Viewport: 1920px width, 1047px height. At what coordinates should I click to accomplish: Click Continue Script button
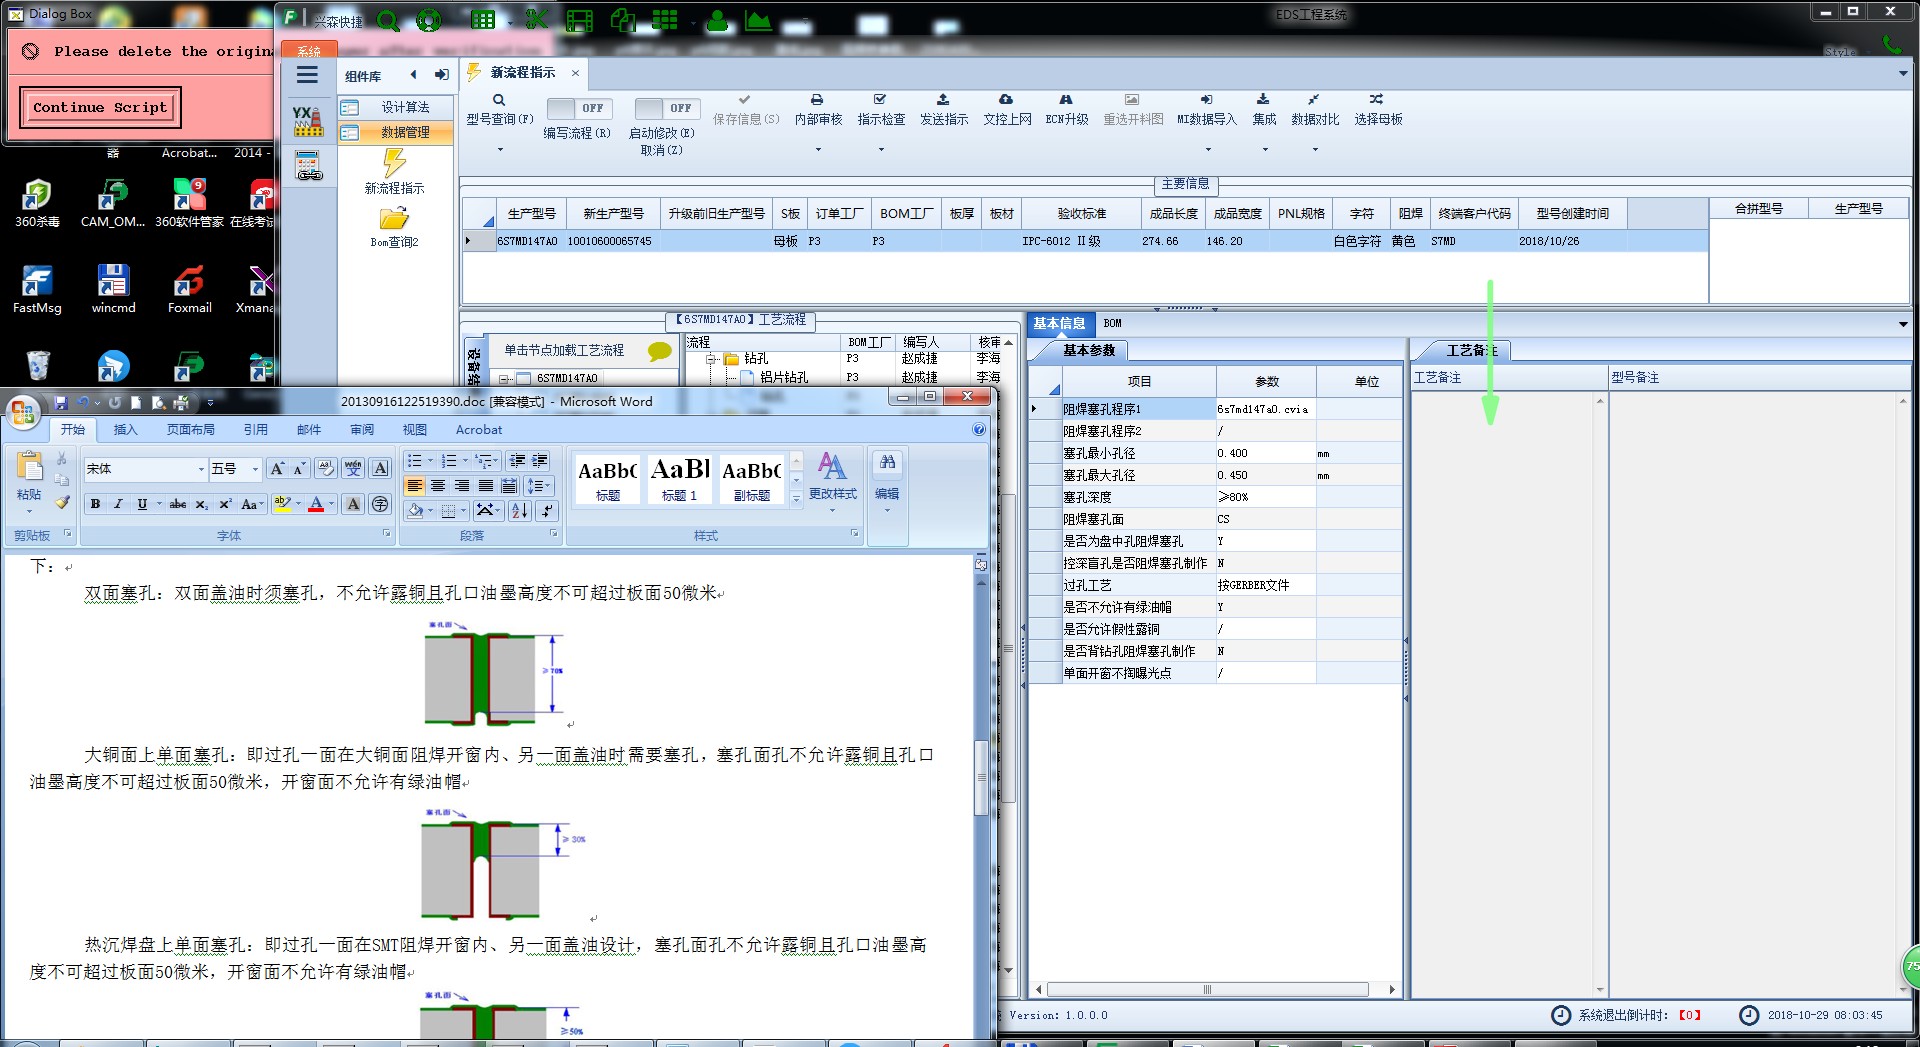tap(100, 108)
